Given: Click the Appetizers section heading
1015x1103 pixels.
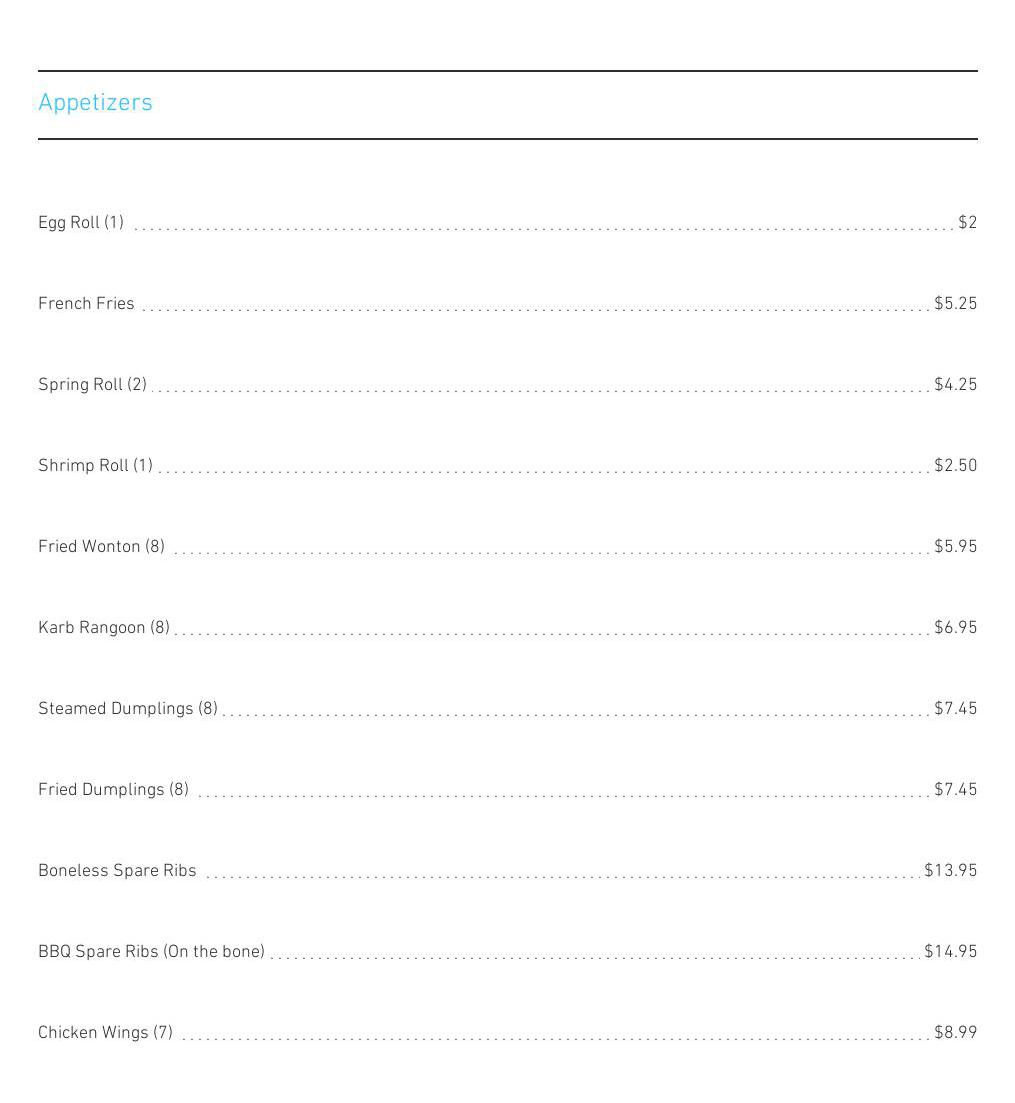Looking at the screenshot, I should tap(95, 102).
